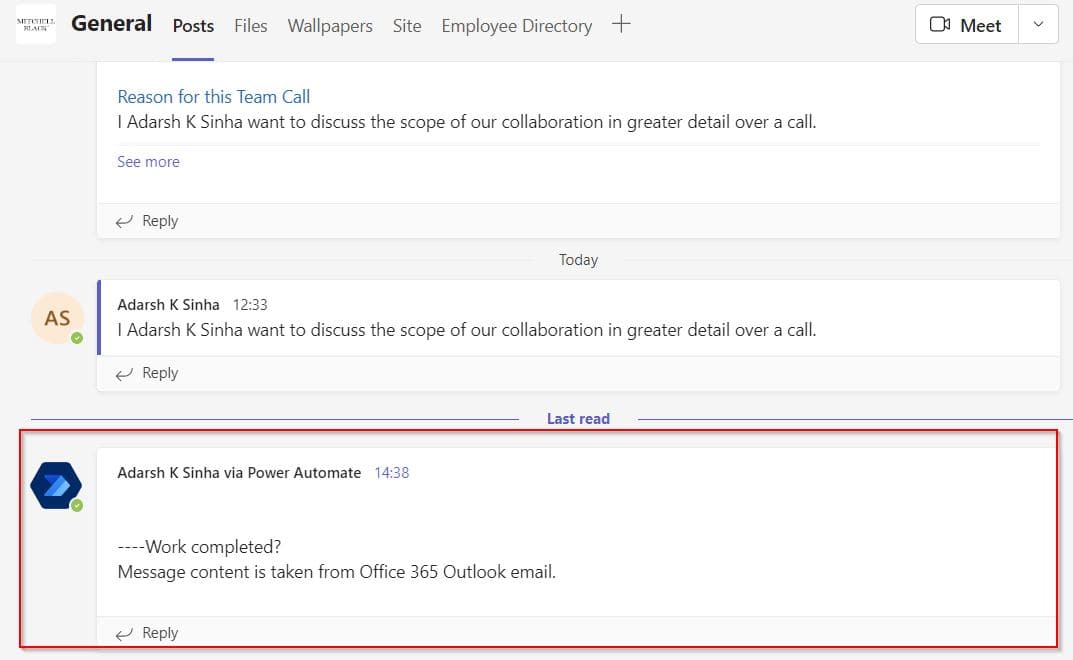Click the team logo avatar beside General
1073x660 pixels.
click(x=36, y=24)
